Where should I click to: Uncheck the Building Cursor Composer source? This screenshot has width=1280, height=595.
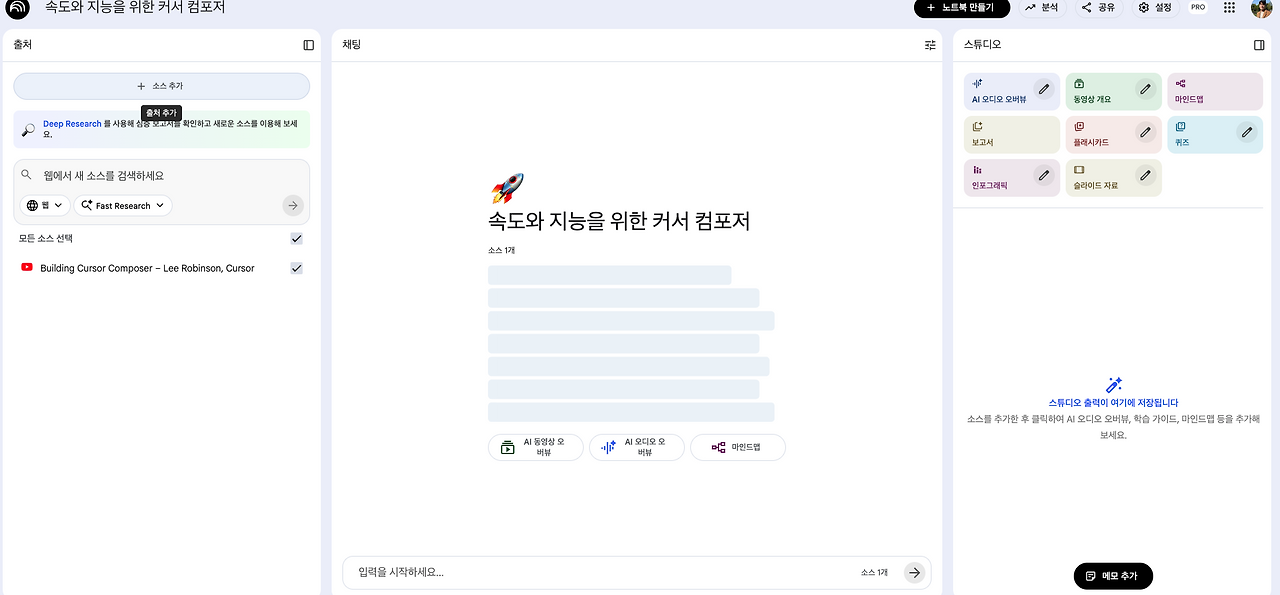click(x=296, y=268)
